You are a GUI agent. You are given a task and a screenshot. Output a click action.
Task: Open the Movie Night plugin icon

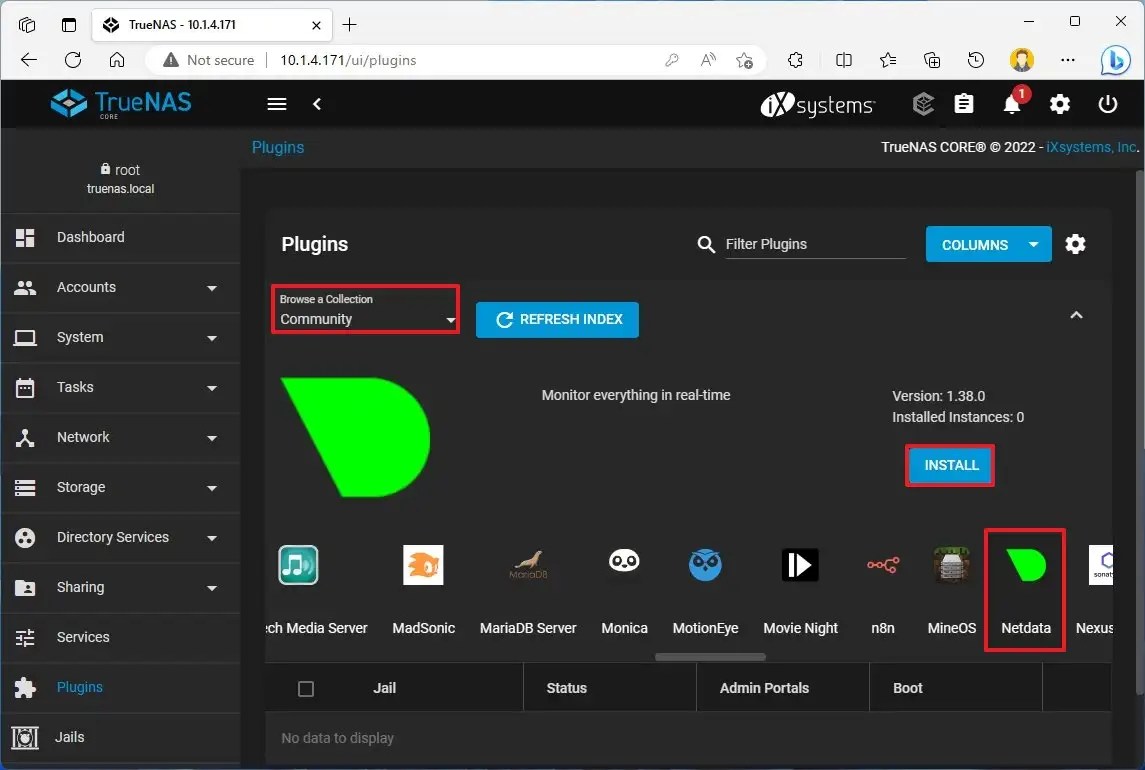[800, 565]
